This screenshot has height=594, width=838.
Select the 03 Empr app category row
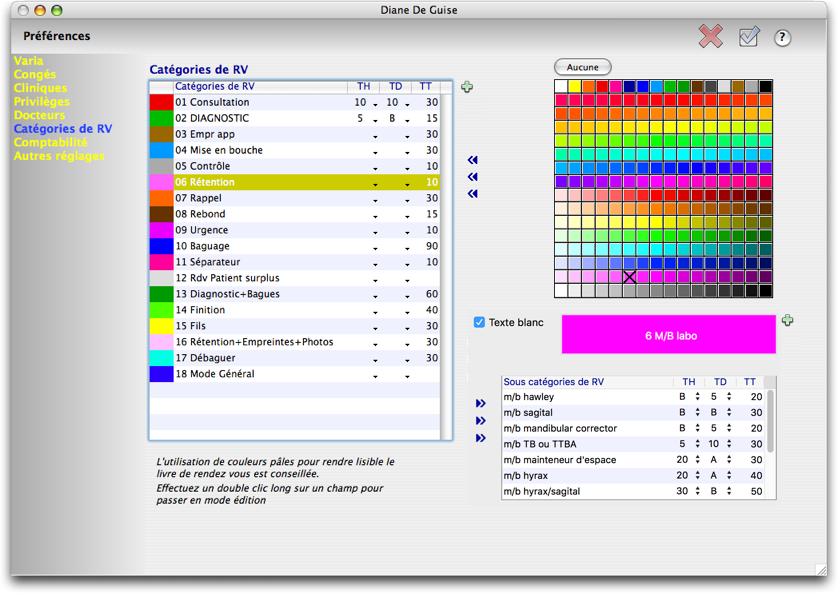point(295,134)
